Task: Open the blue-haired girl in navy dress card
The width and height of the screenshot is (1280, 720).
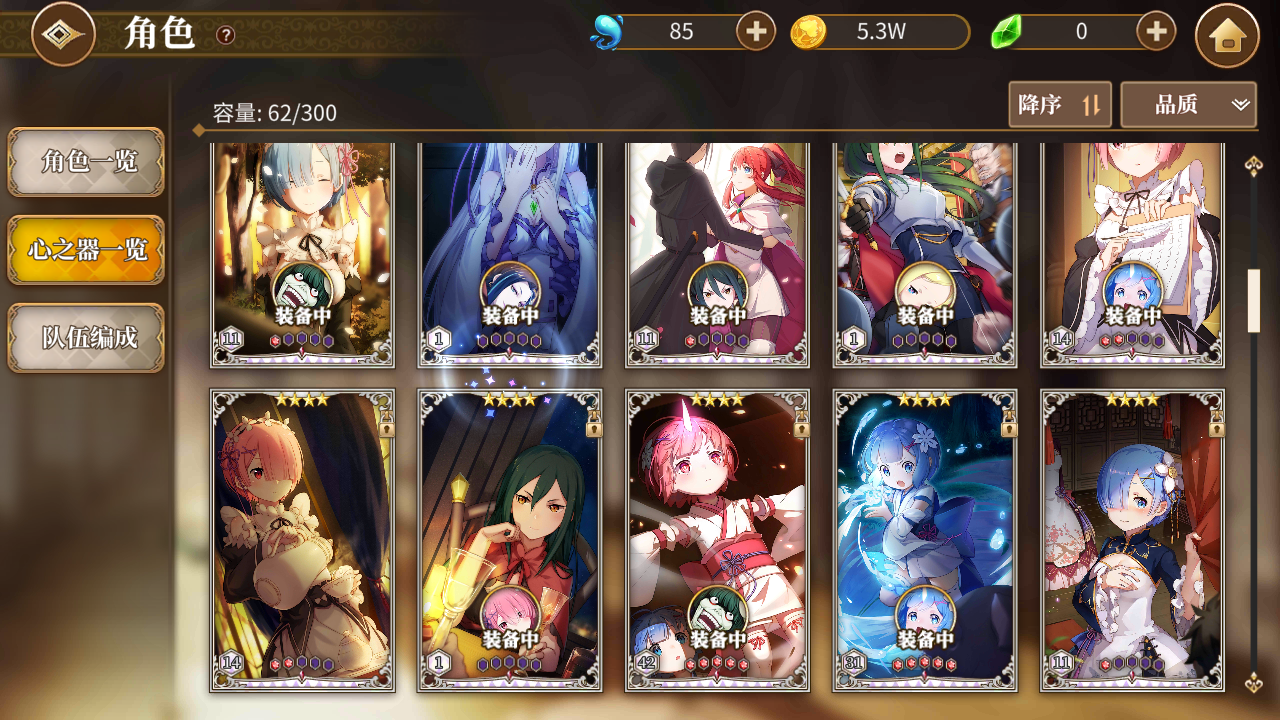Action: tap(1132, 540)
